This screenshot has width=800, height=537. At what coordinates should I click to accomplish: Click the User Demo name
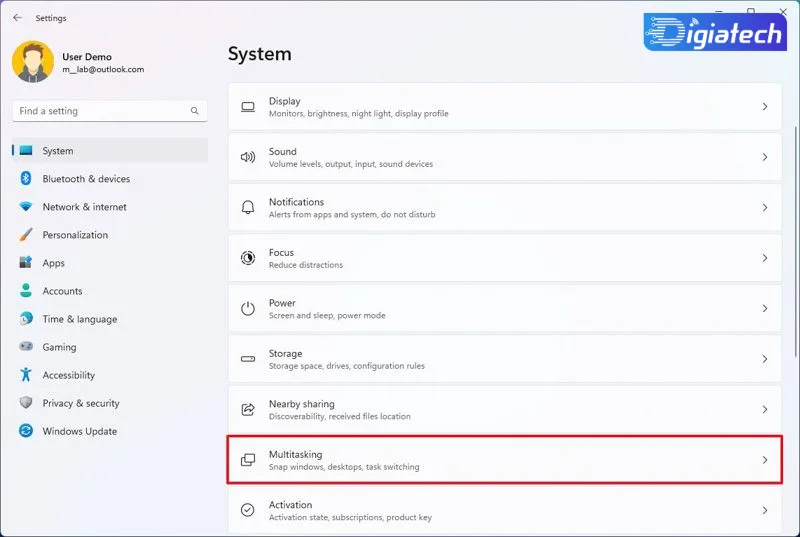click(x=87, y=57)
